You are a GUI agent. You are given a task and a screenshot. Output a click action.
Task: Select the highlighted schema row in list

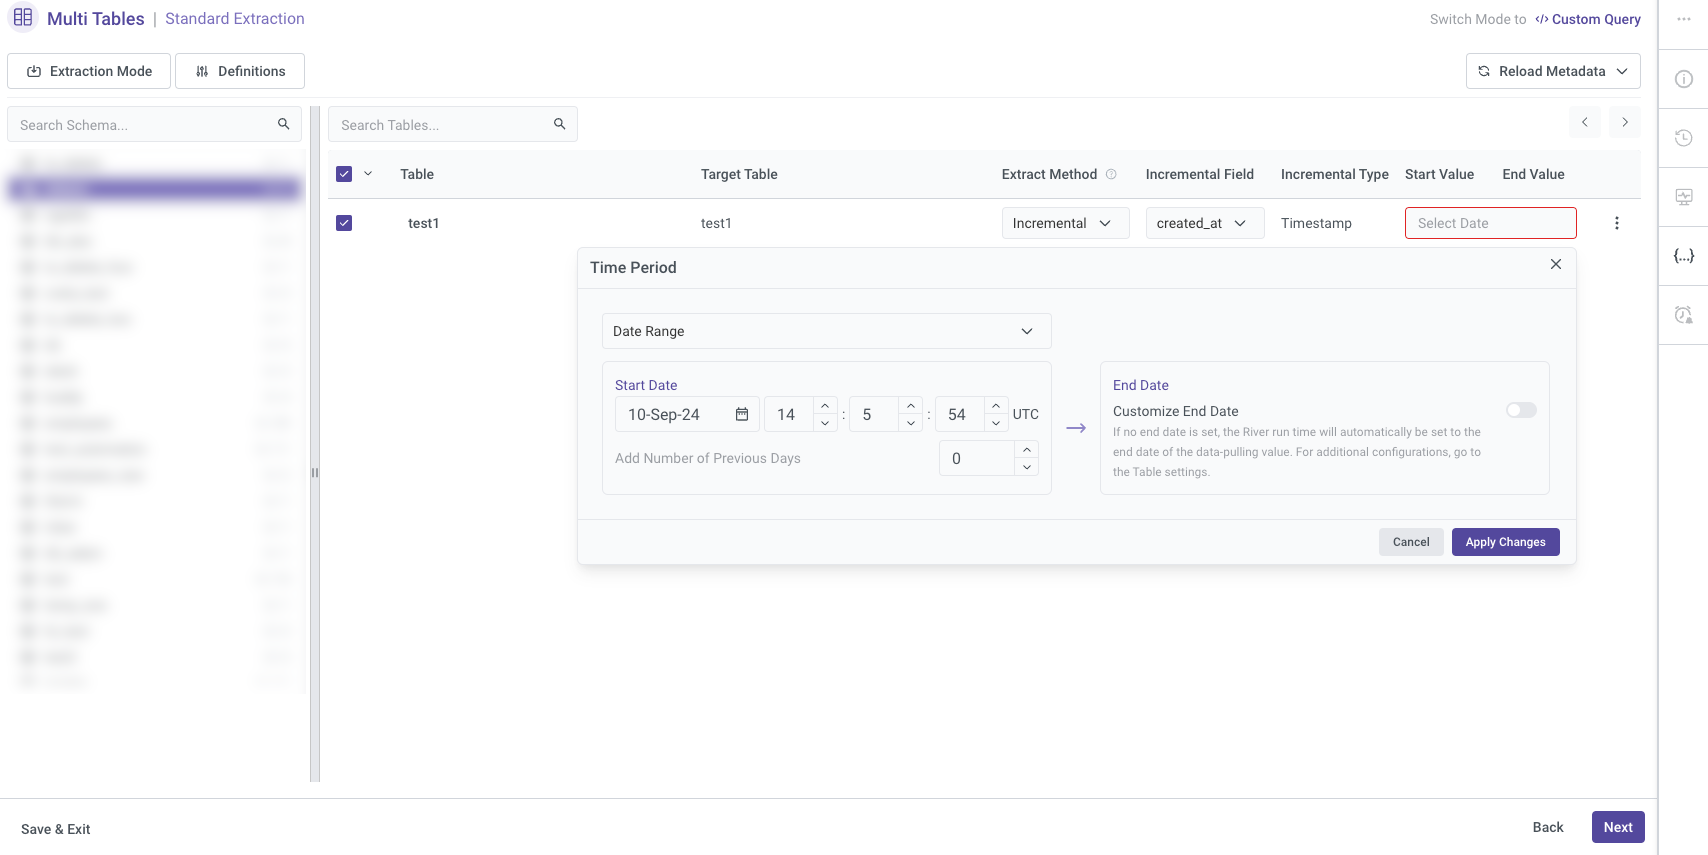[x=154, y=188]
